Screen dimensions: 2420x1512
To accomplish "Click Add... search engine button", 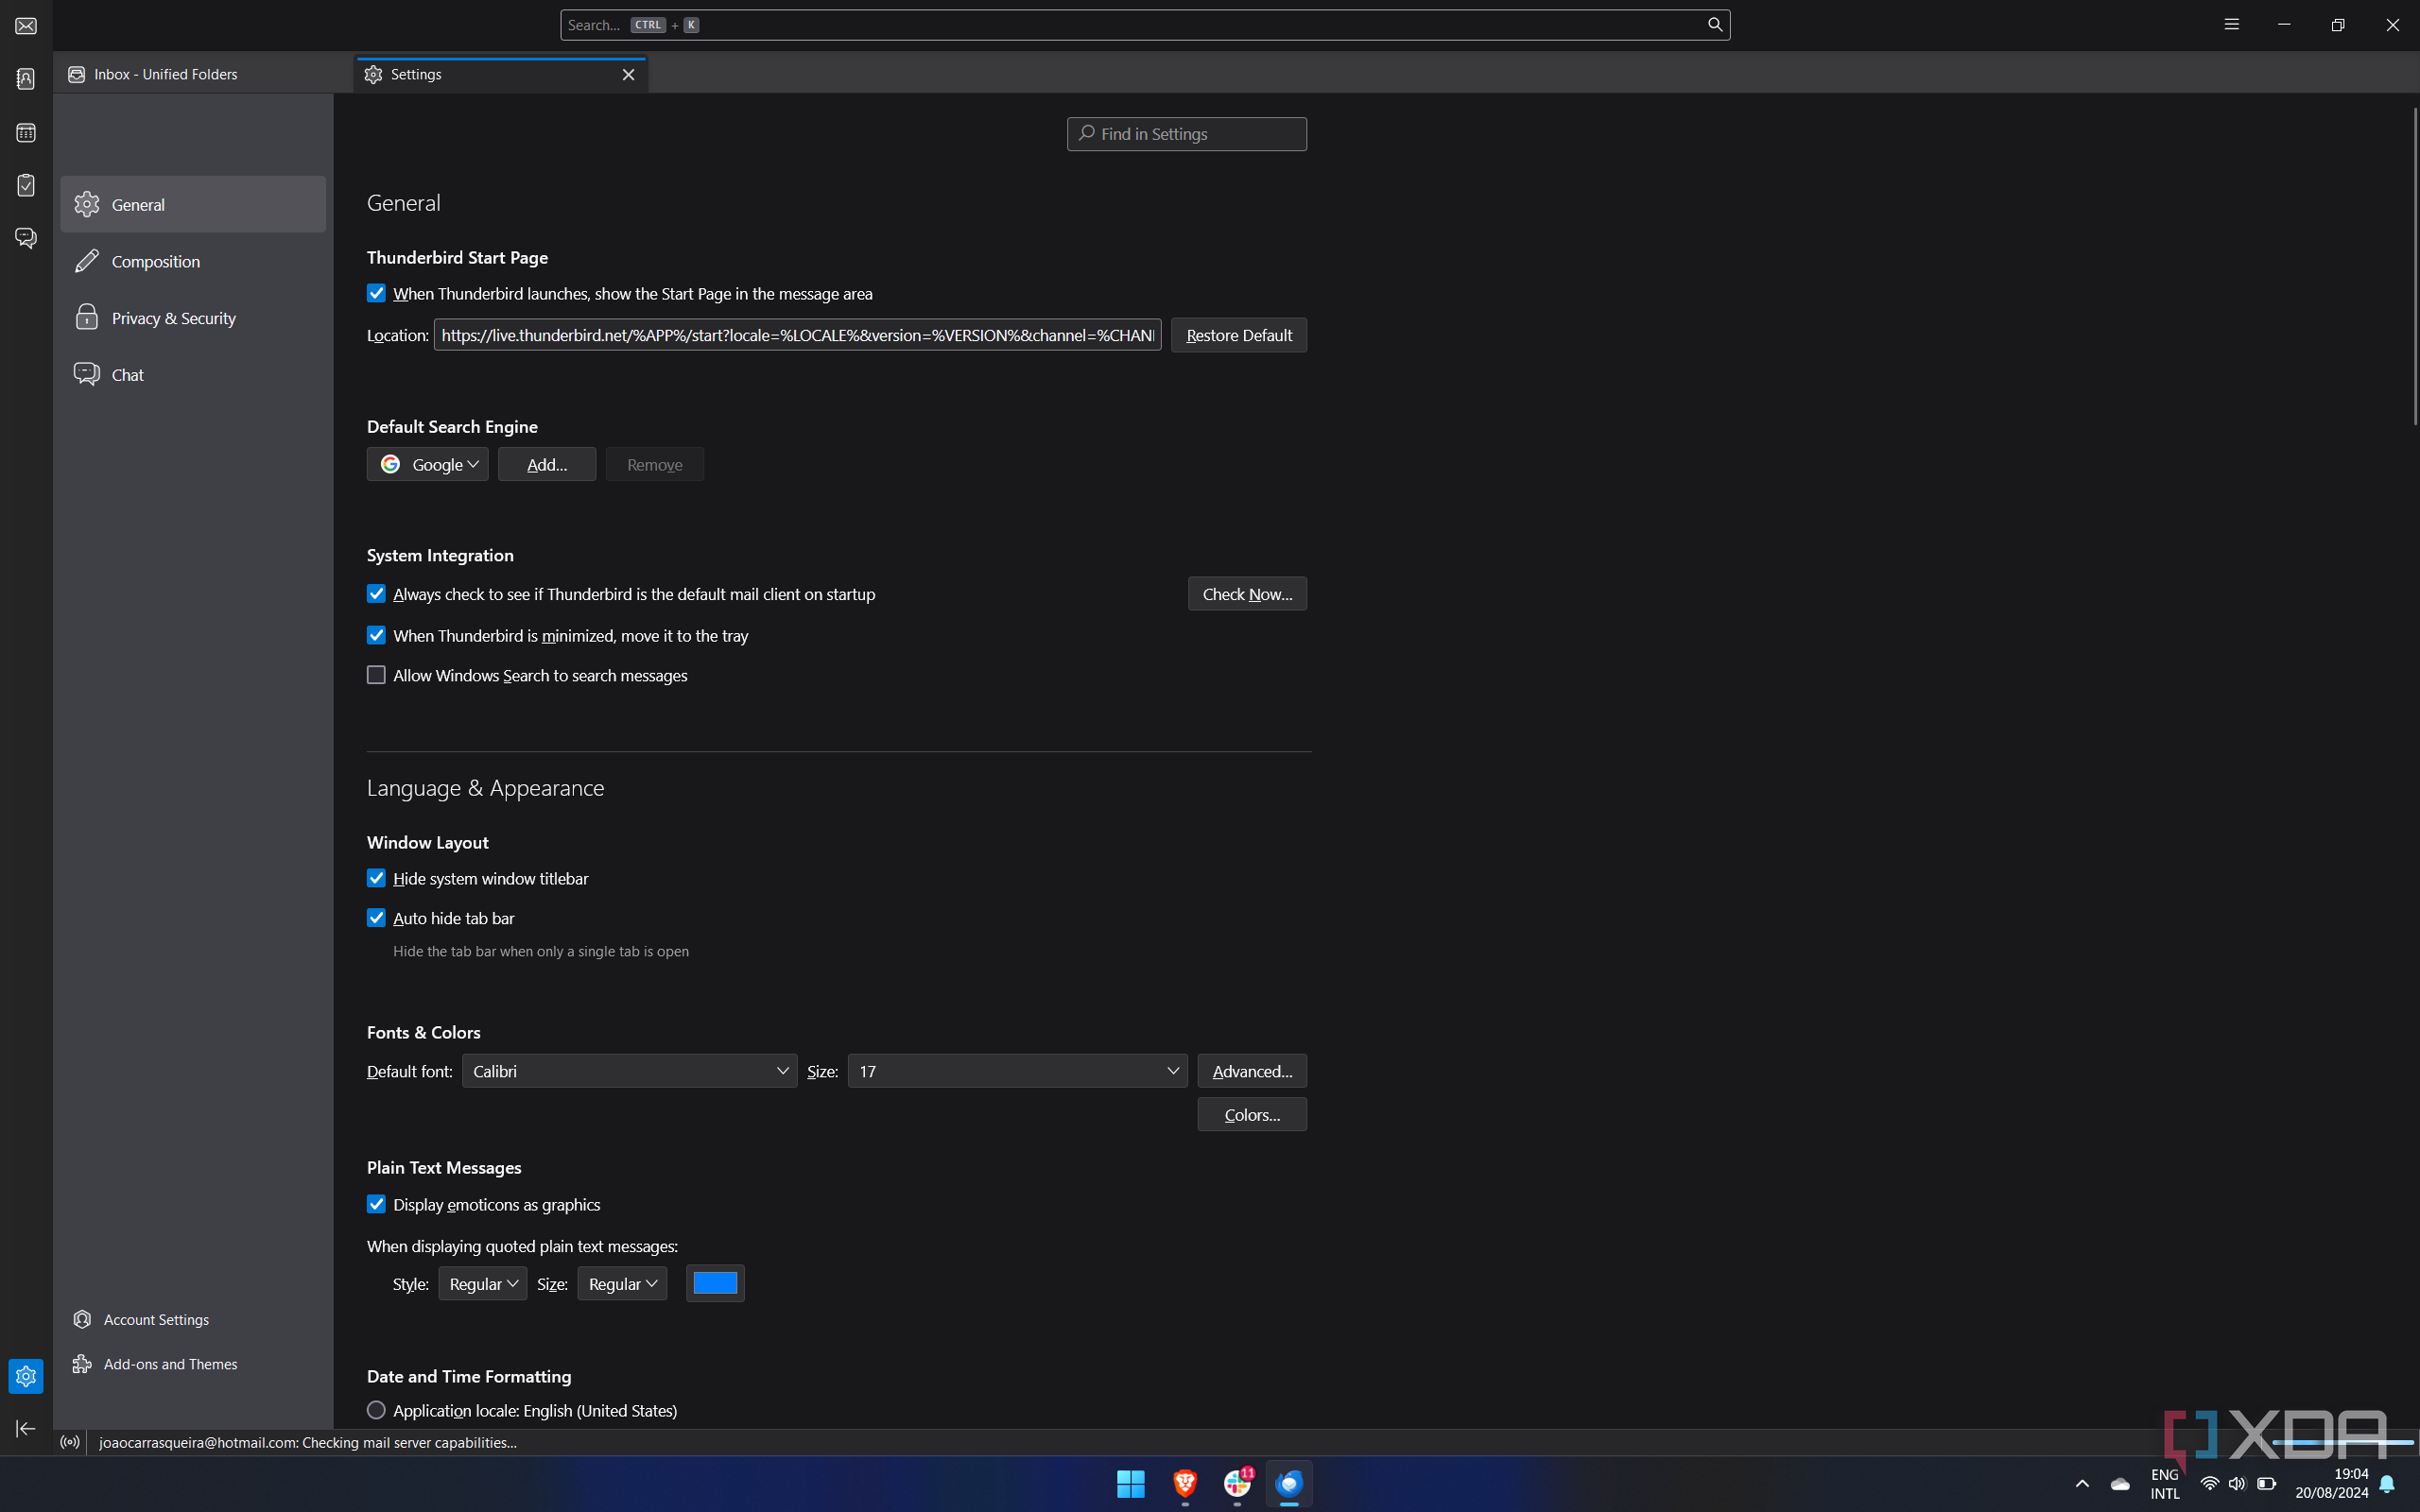I will (x=546, y=464).
